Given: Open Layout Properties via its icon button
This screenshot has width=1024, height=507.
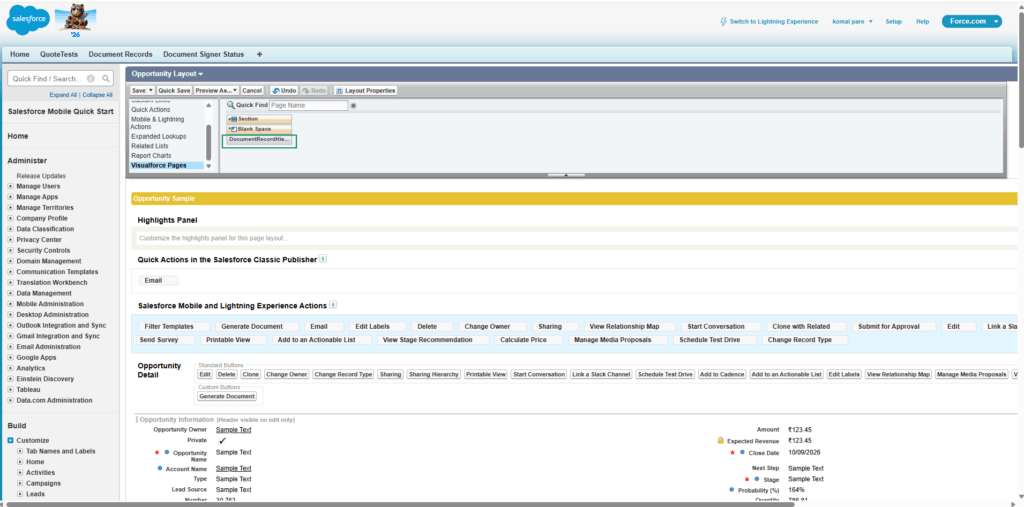Looking at the screenshot, I should (x=365, y=90).
